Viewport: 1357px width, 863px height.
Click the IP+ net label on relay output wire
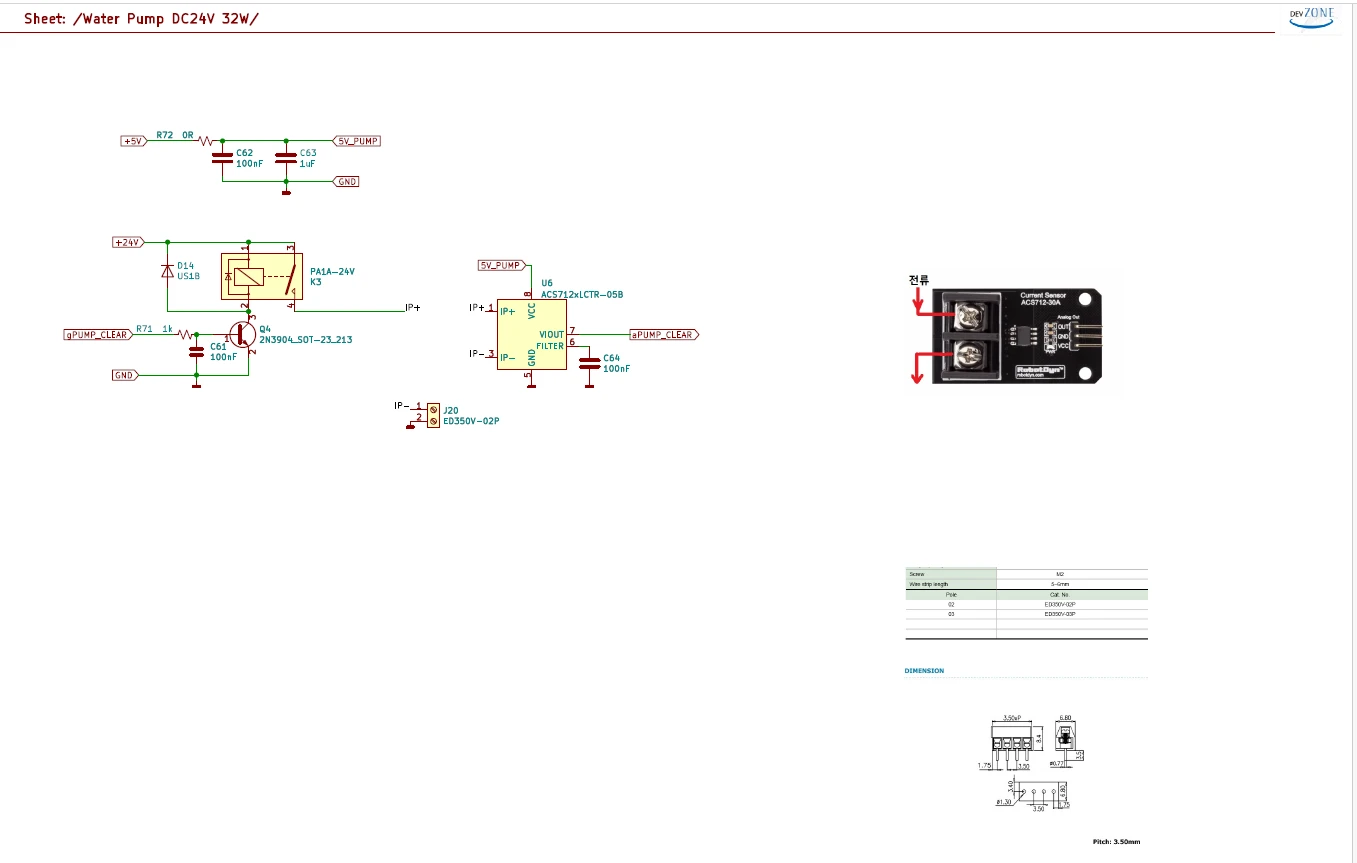click(x=412, y=308)
